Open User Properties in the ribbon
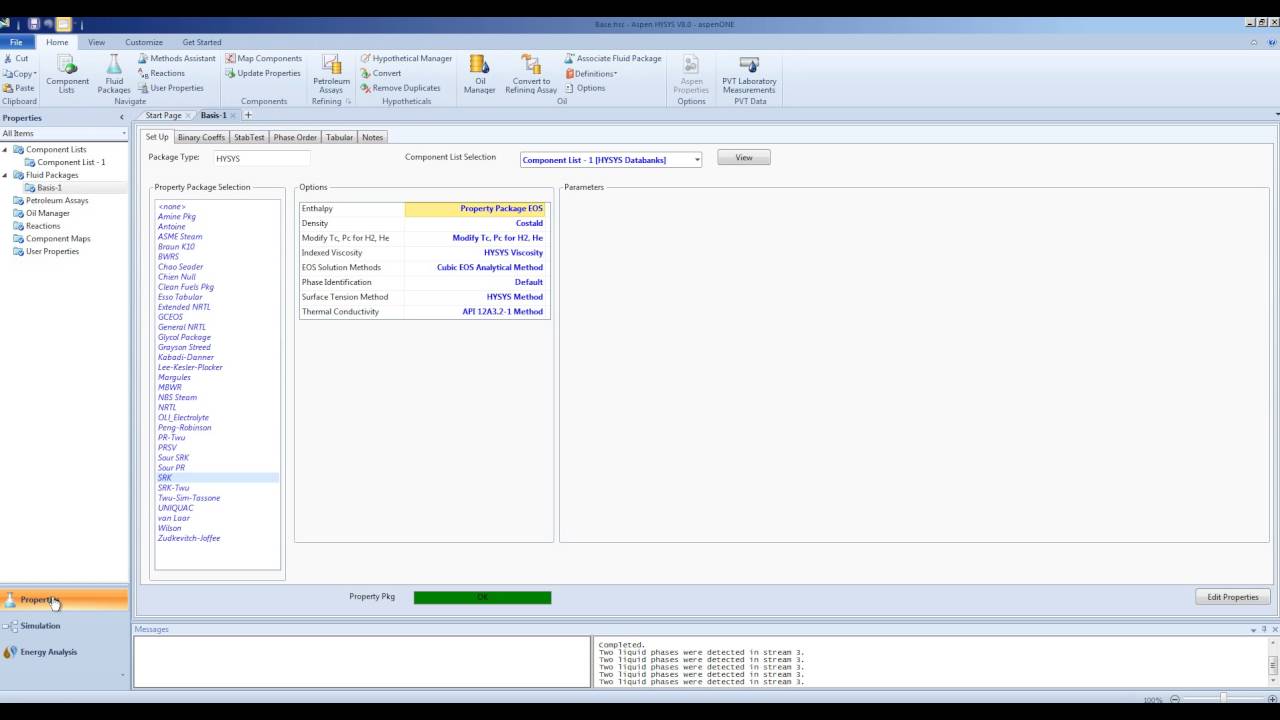Viewport: 1280px width, 720px height. [171, 88]
